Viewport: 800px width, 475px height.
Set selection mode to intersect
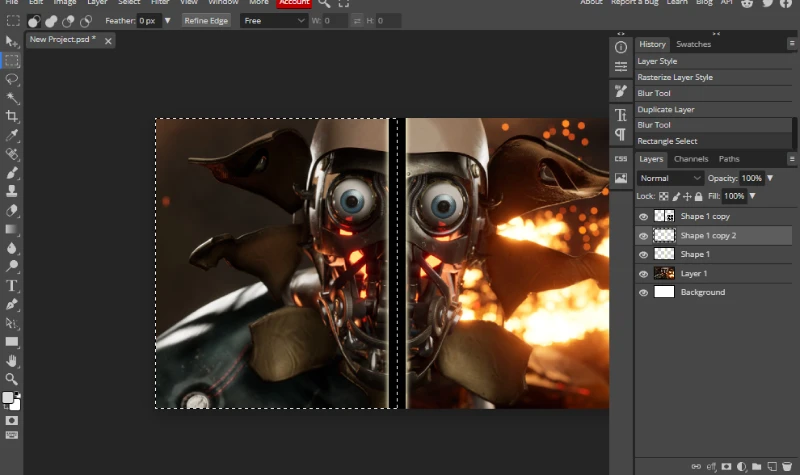[x=86, y=21]
